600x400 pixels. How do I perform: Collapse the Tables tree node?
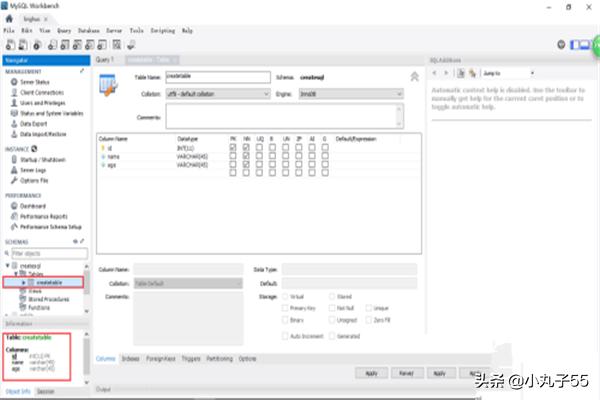coord(16,274)
